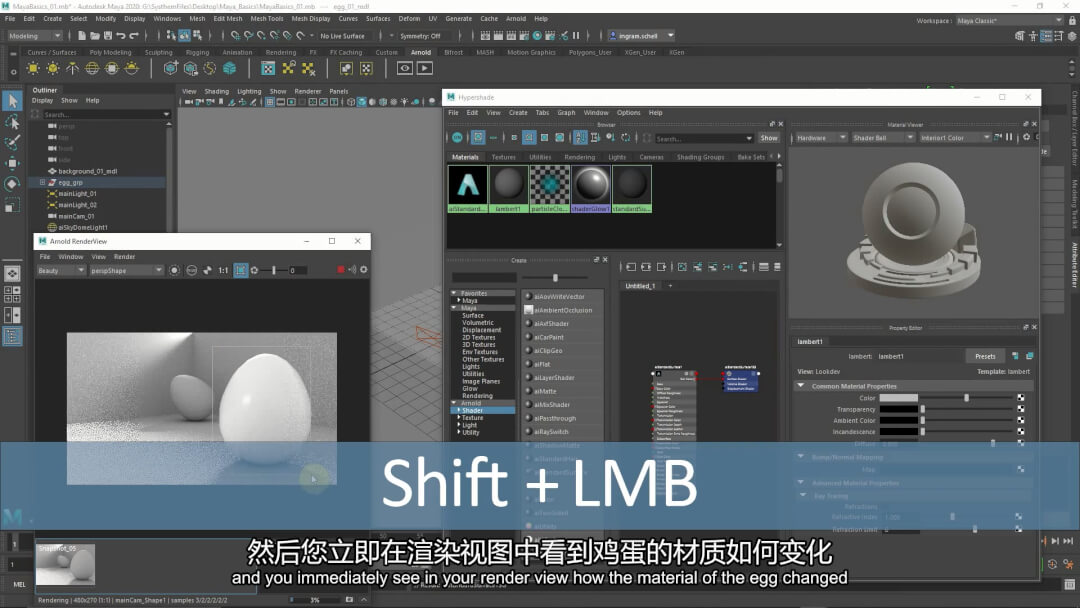The height and width of the screenshot is (608, 1080).
Task: Create Arnold StandIn shelf icon
Action: [171, 68]
